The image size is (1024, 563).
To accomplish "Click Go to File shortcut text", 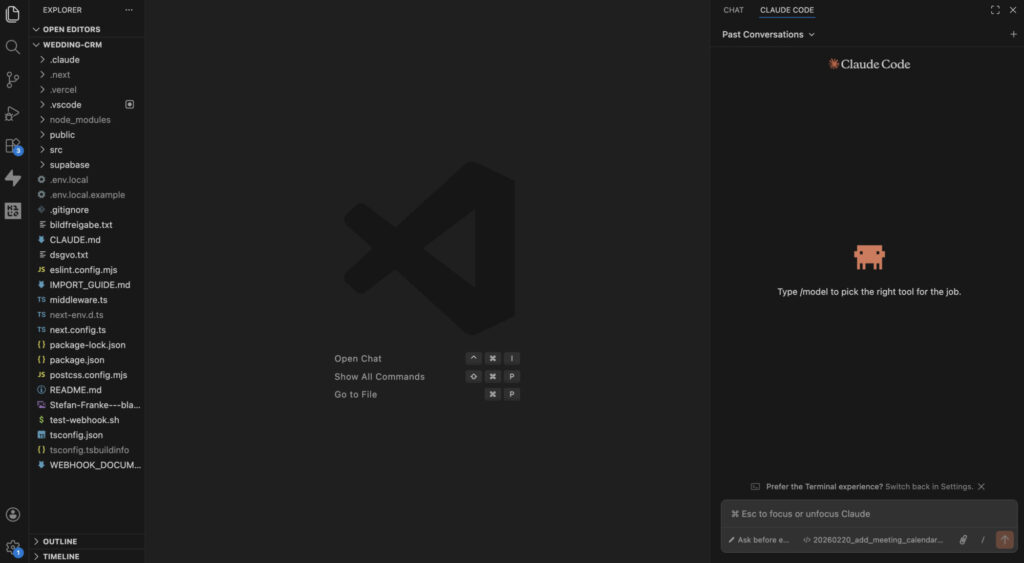I will pos(355,394).
